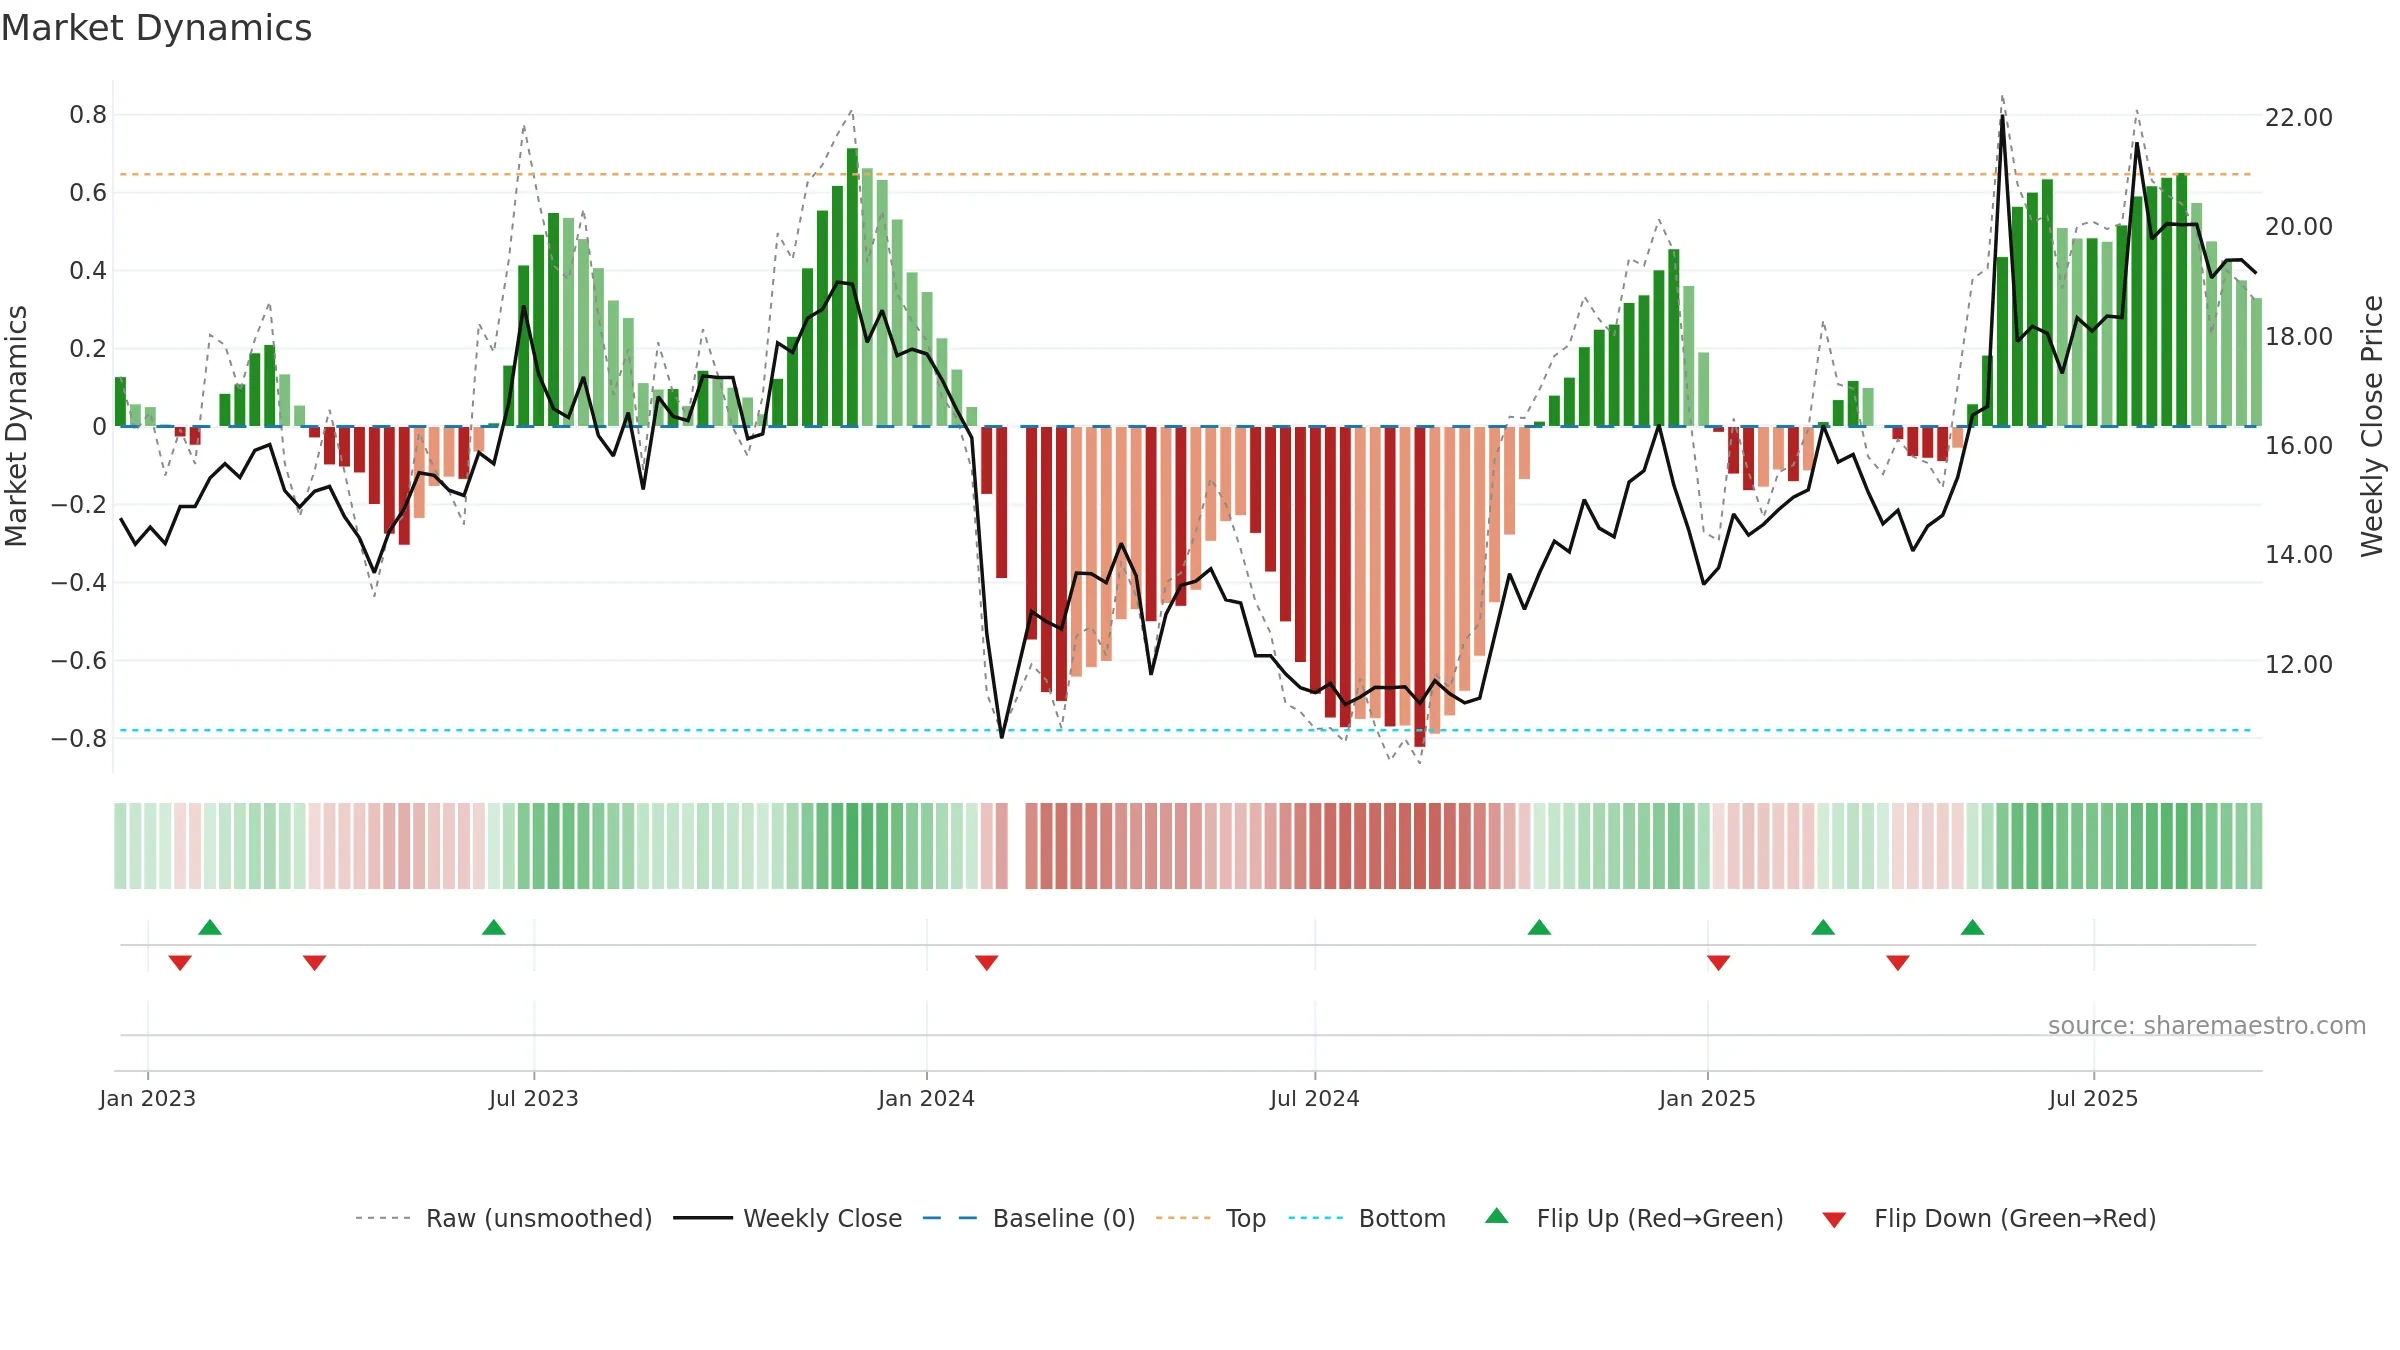The width and height of the screenshot is (2400, 1350).
Task: Toggle the Flip Down (Green→Red) legend label
Action: click(2015, 1218)
